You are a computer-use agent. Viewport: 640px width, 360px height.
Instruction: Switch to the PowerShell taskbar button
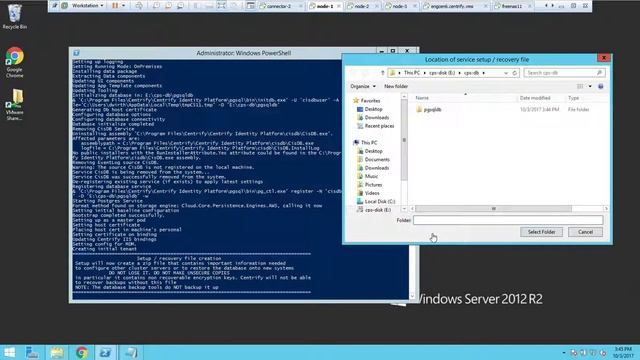click(x=106, y=352)
